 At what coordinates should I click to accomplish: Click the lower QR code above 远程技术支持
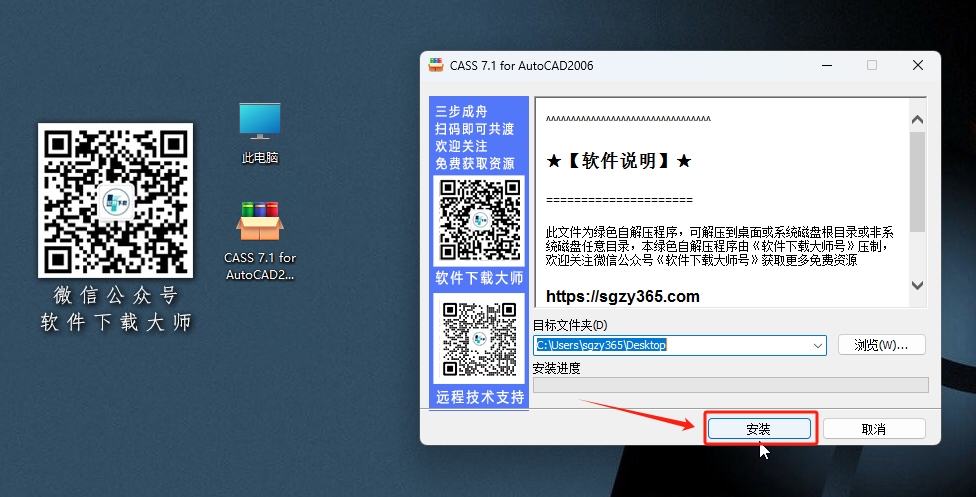tap(479, 339)
